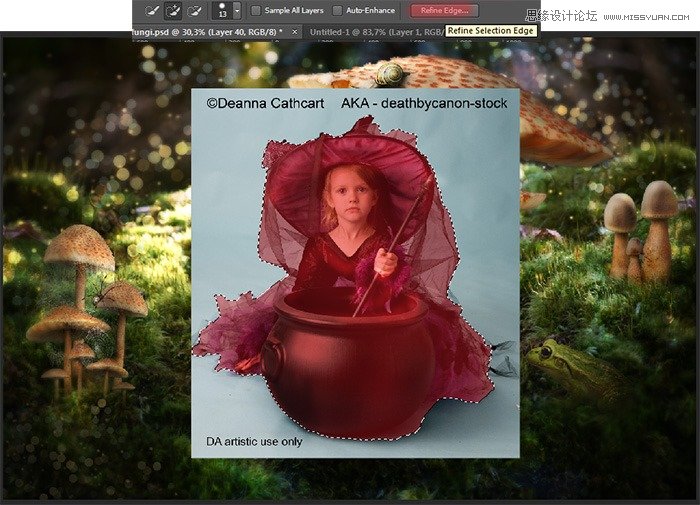The image size is (700, 505).
Task: Switch to the fungi.psd document tab
Action: (x=208, y=32)
